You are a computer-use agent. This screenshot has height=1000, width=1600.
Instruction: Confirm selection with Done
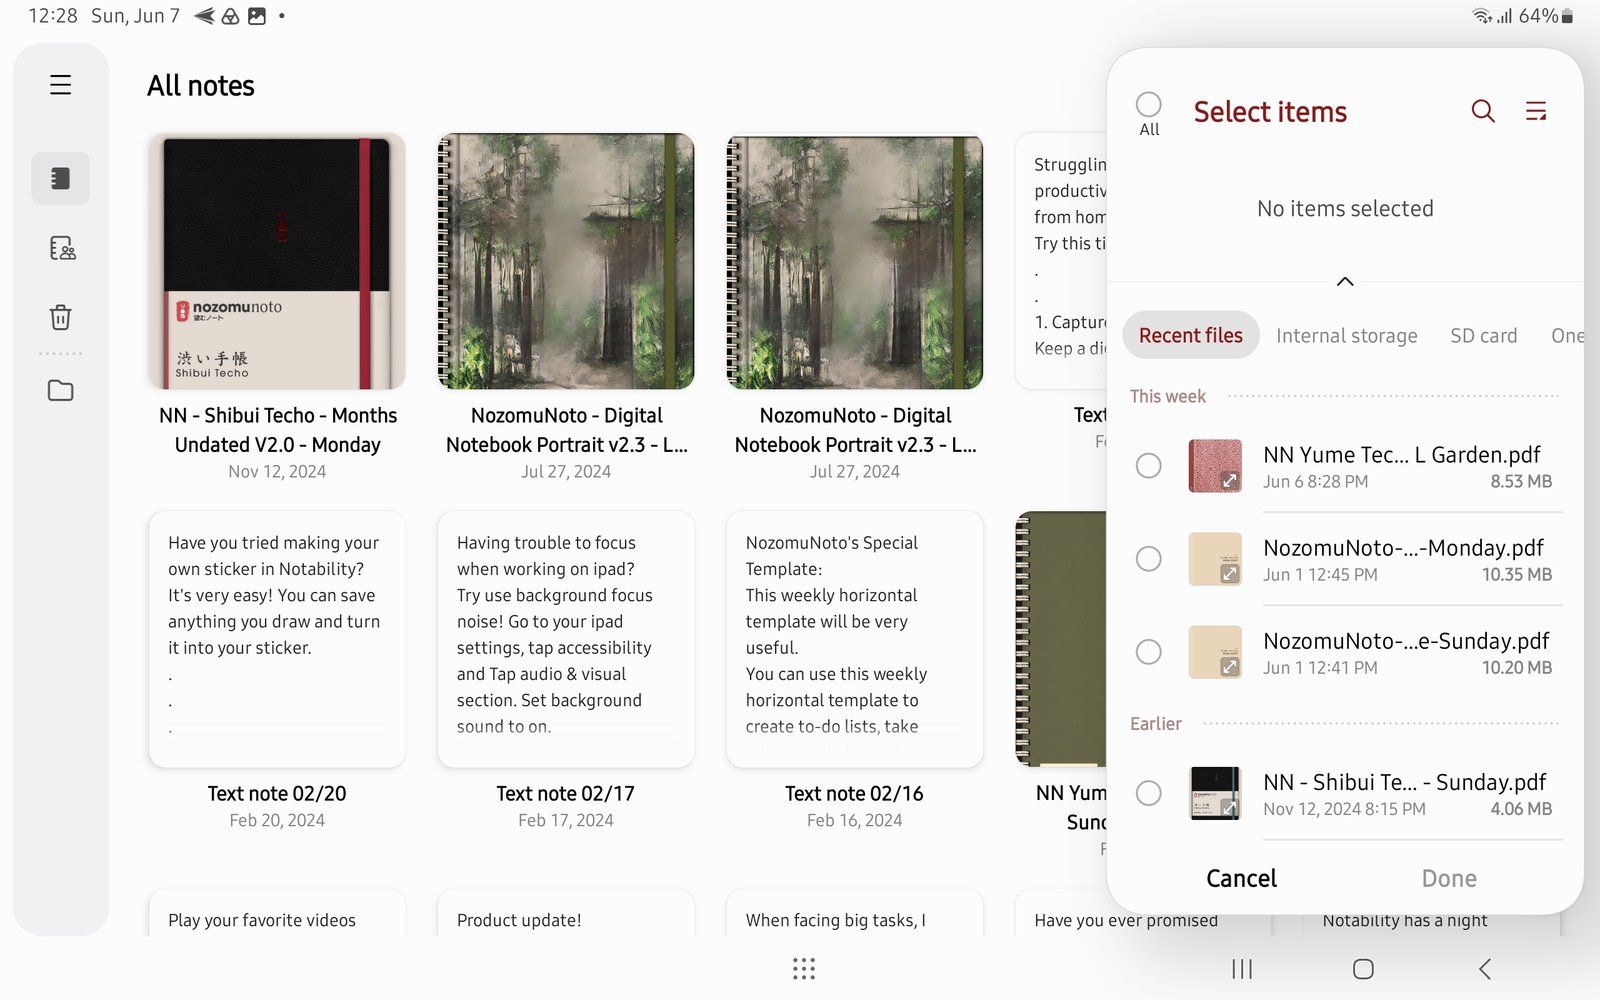(x=1449, y=878)
